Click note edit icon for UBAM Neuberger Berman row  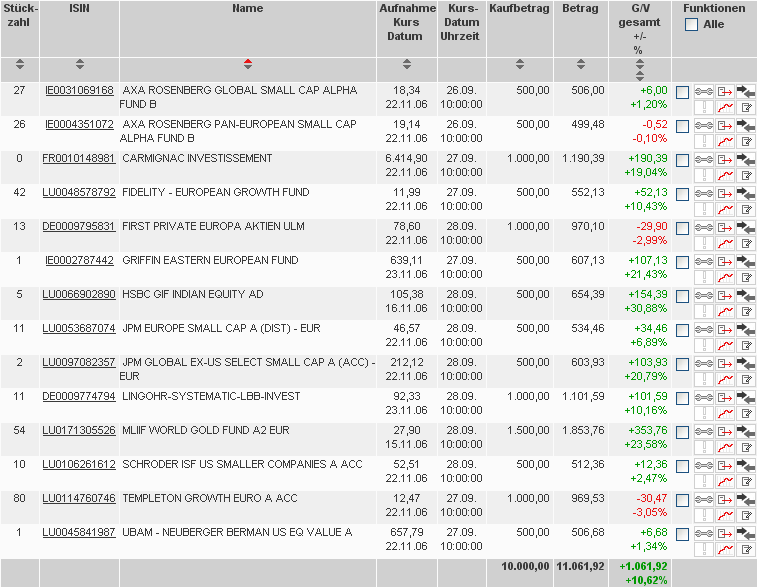[746, 549]
